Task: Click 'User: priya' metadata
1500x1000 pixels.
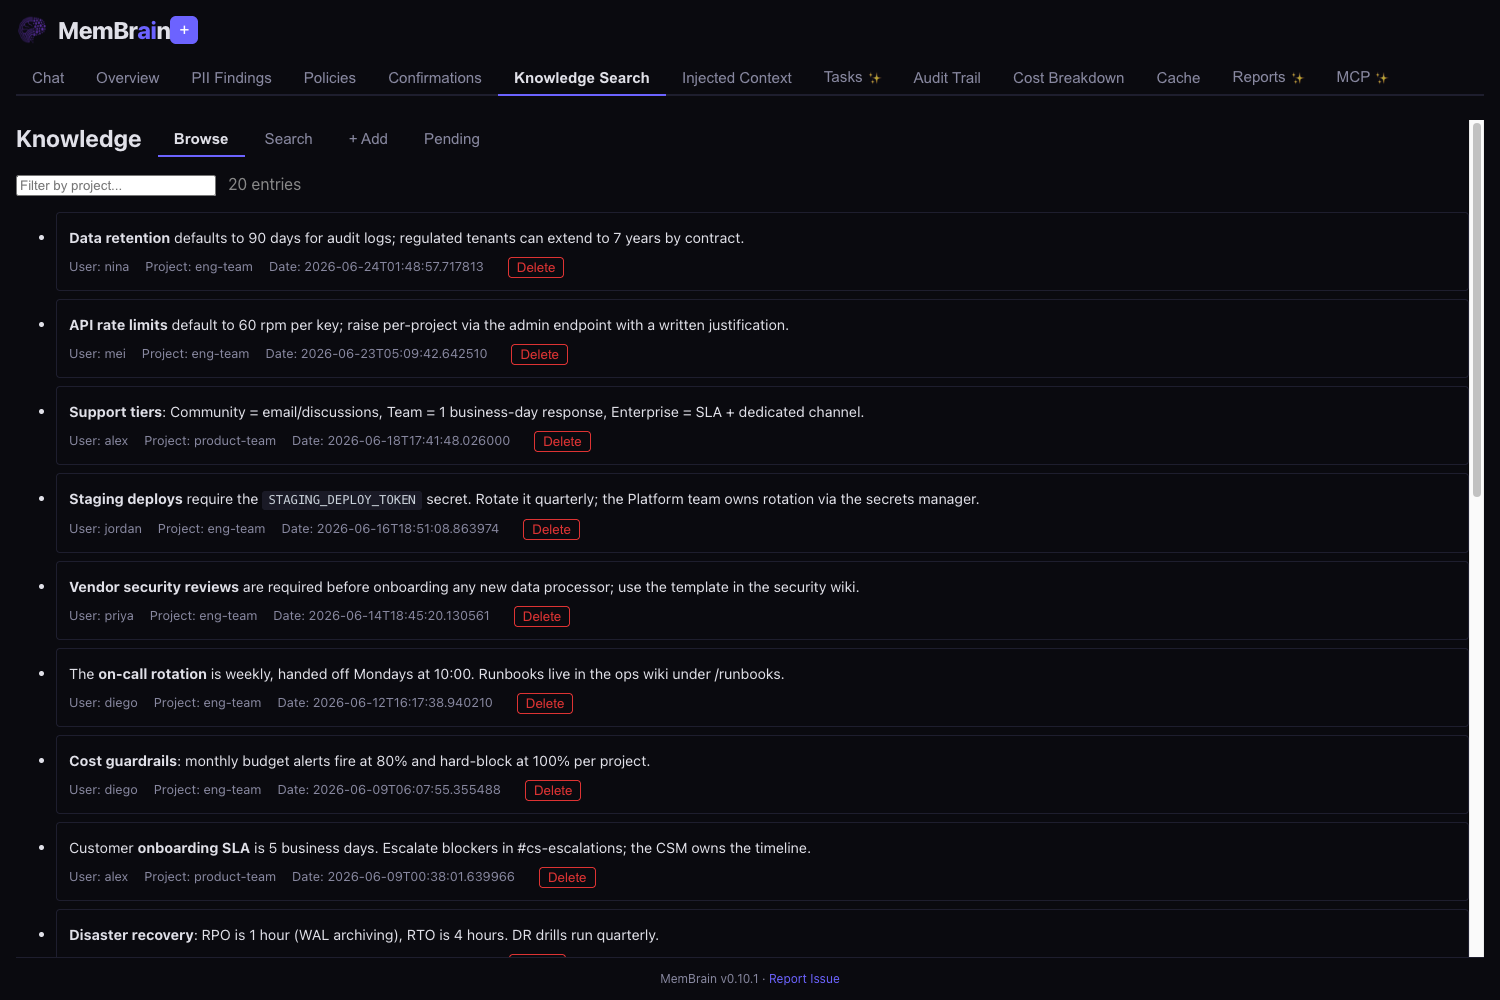Action: tap(101, 616)
